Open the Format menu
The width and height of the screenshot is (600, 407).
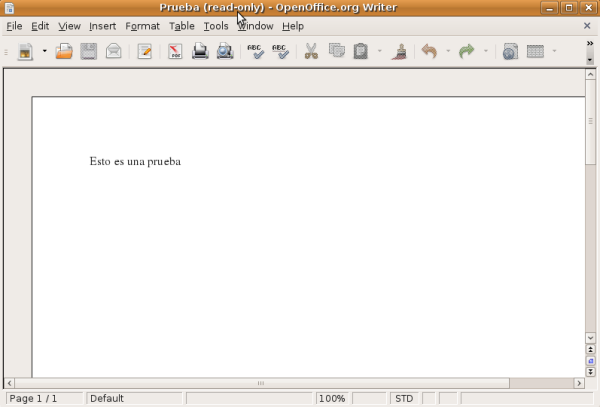click(x=143, y=26)
